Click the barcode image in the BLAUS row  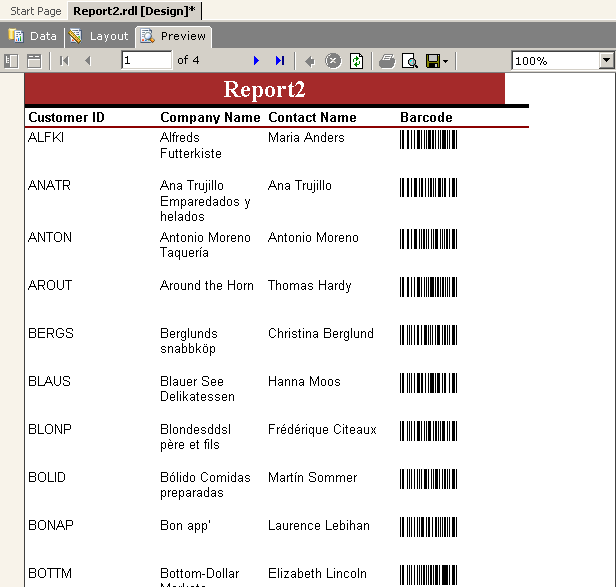tap(428, 383)
